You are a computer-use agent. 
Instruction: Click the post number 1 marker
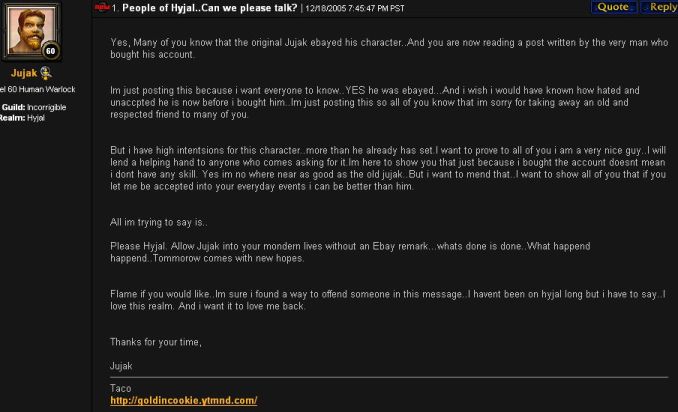115,8
